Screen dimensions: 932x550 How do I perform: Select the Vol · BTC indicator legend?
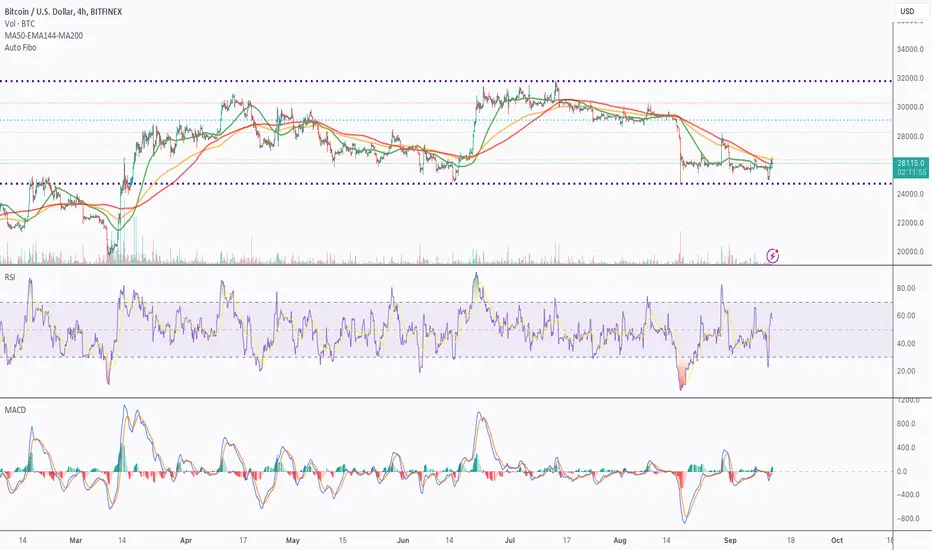20,24
